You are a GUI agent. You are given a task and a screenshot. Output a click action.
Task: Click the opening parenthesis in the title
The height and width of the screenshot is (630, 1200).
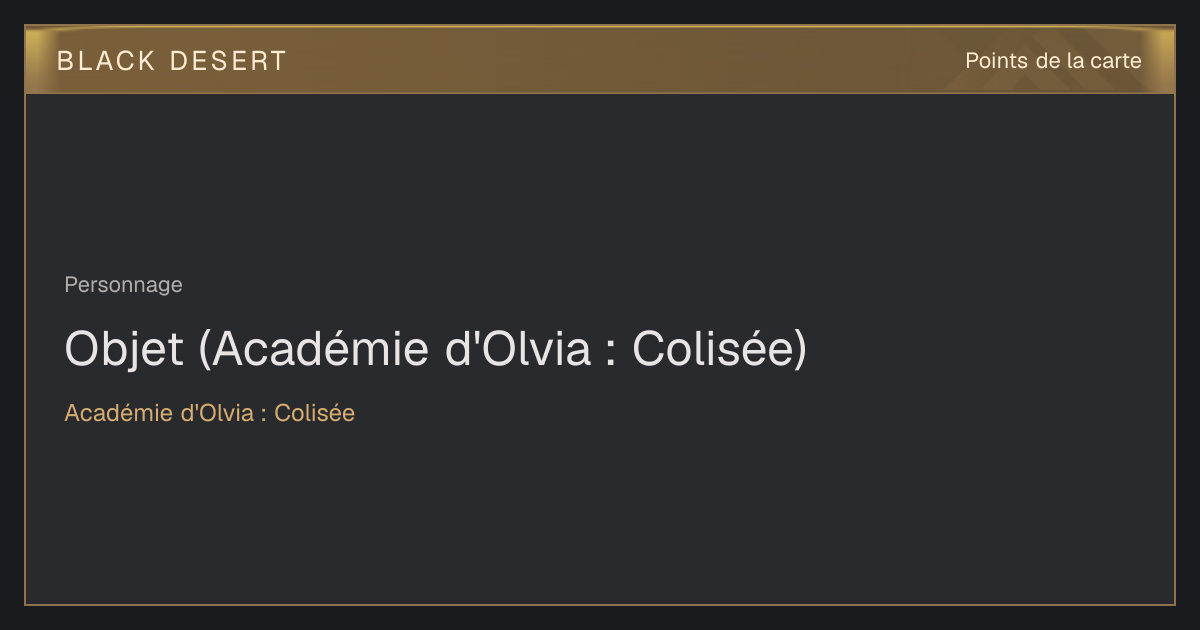point(203,350)
